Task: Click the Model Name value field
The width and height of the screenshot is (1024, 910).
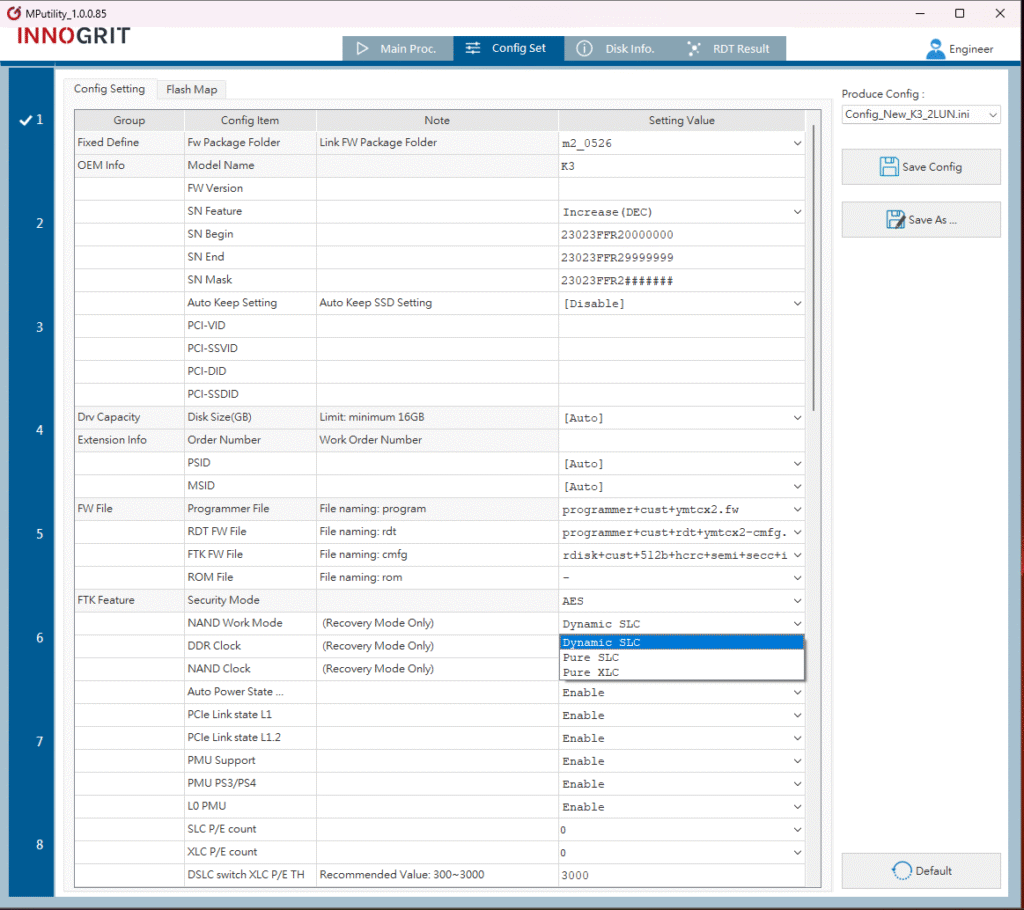Action: pyautogui.click(x=680, y=166)
